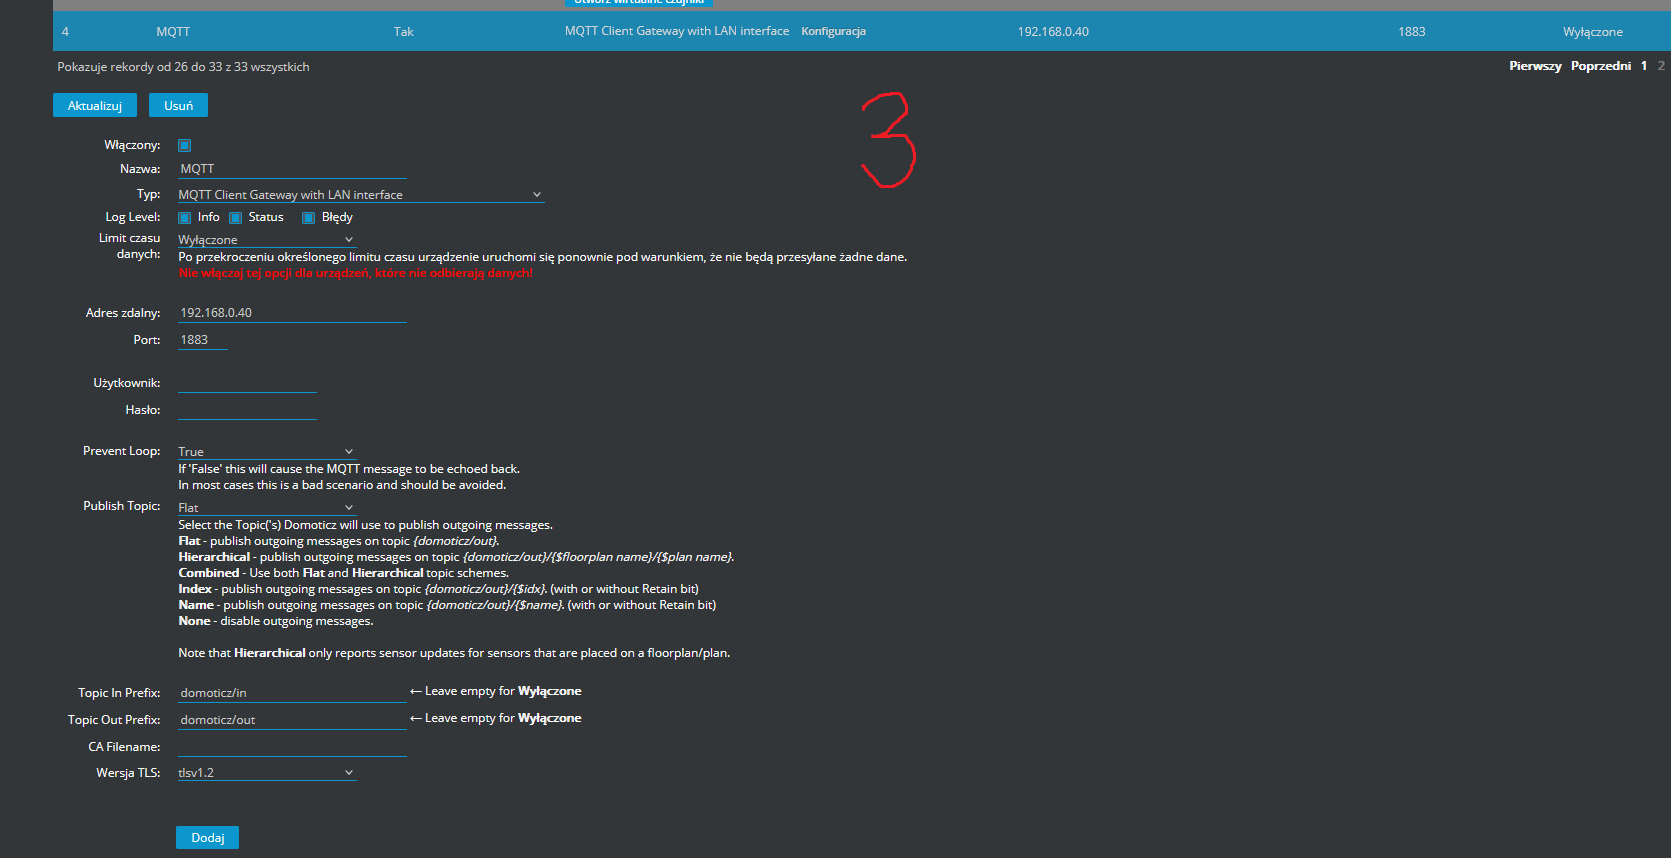Image resolution: width=1671 pixels, height=858 pixels.
Task: Open the Wersja TLS dropdown
Action: (266, 772)
